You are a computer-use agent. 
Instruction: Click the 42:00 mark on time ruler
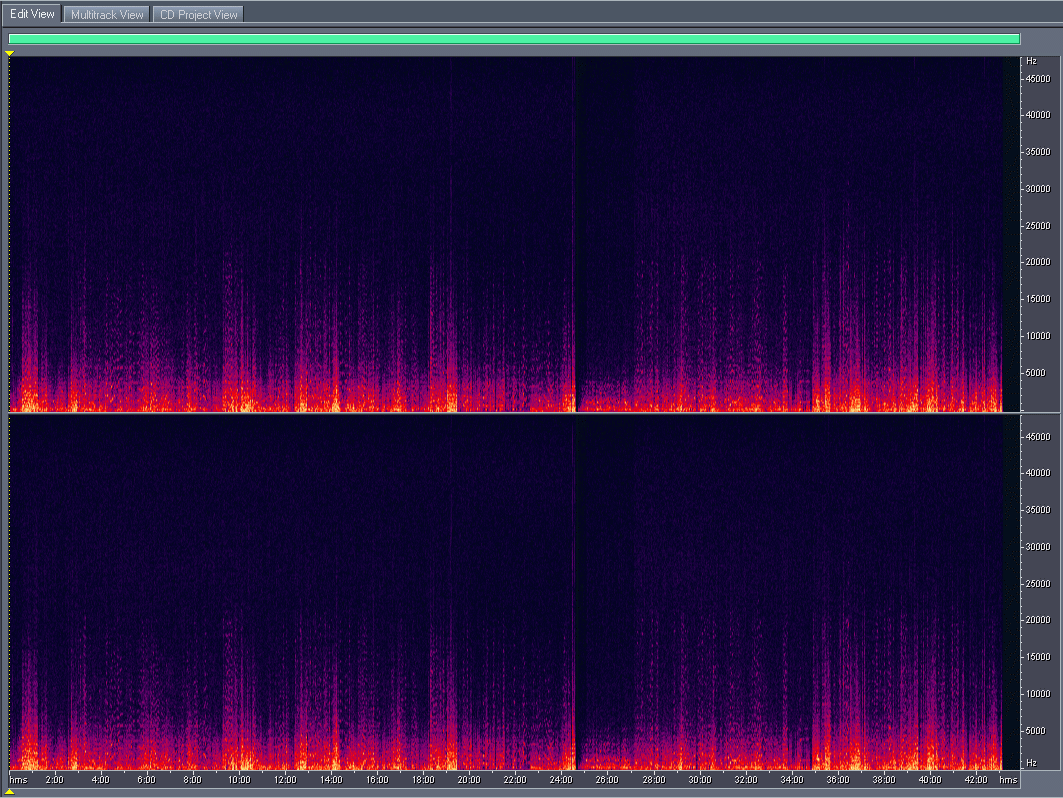976,779
